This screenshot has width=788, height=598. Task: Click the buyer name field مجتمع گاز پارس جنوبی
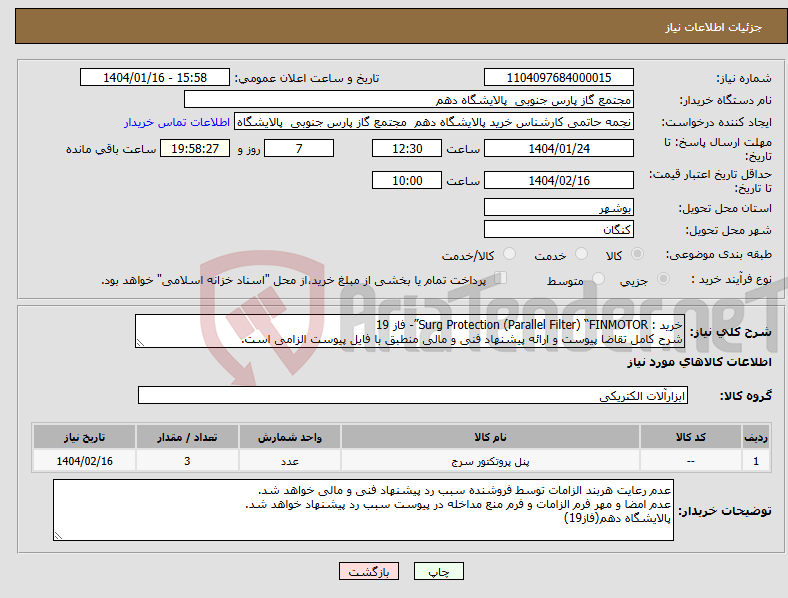[x=409, y=99]
